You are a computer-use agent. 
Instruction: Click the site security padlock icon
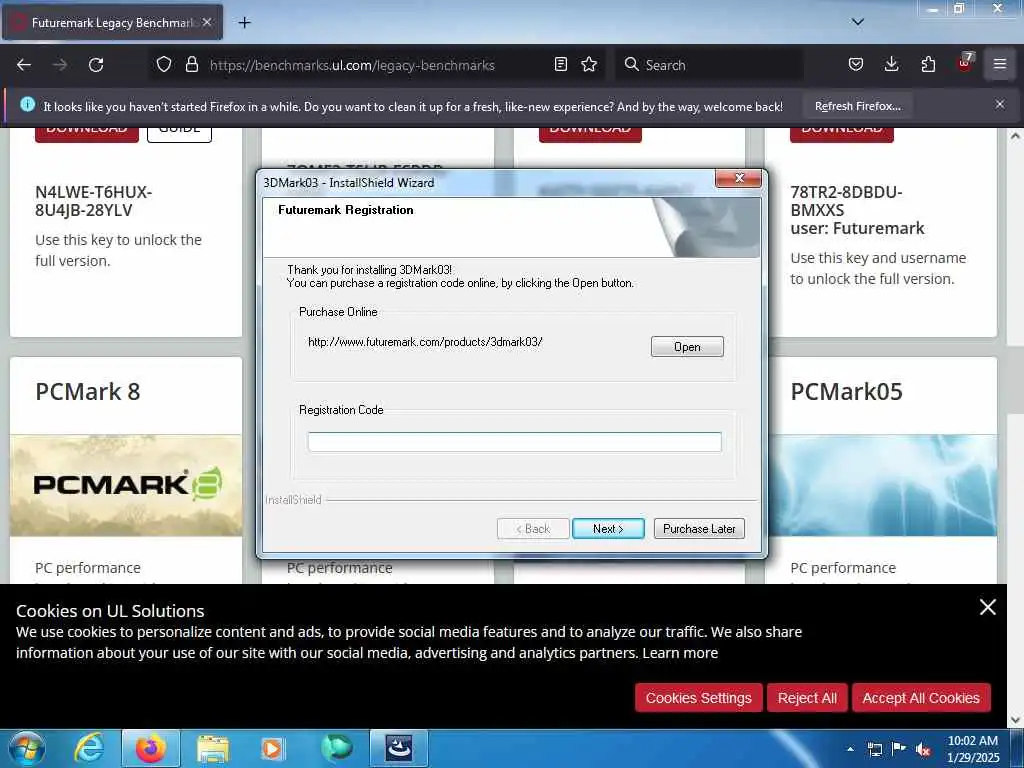coord(191,64)
